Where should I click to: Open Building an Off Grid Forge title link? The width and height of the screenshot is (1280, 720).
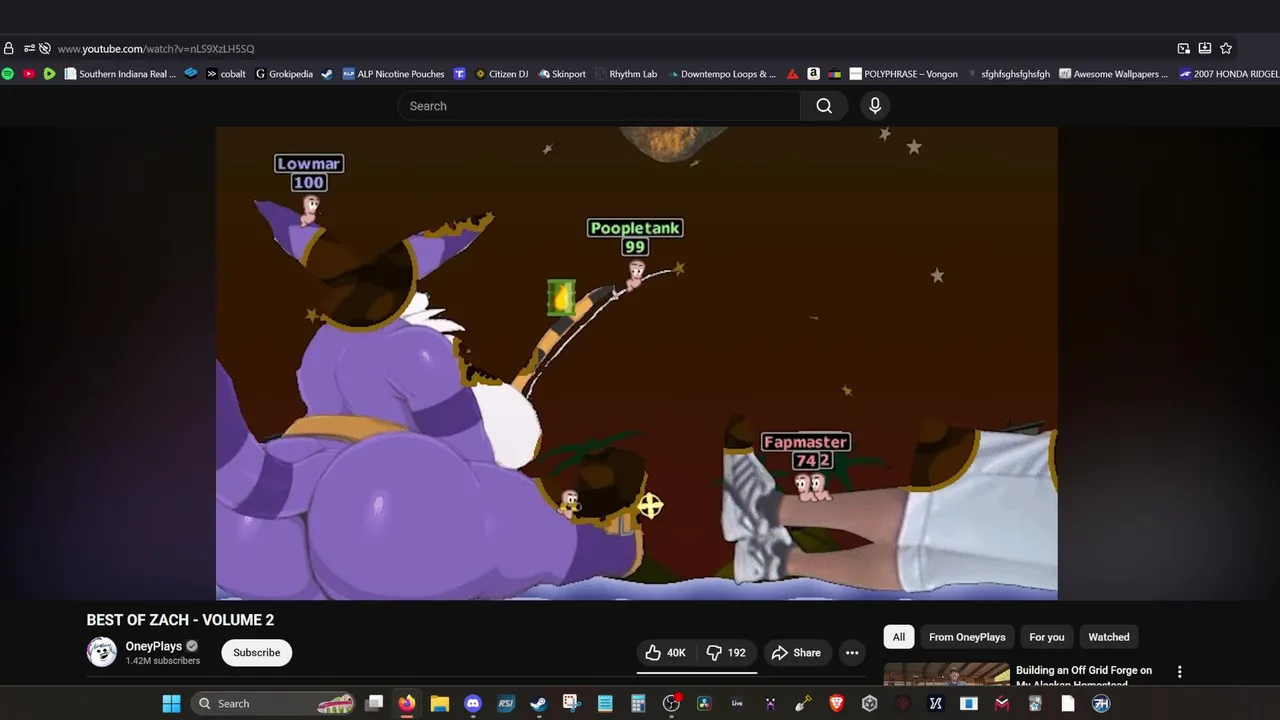[x=1084, y=676]
